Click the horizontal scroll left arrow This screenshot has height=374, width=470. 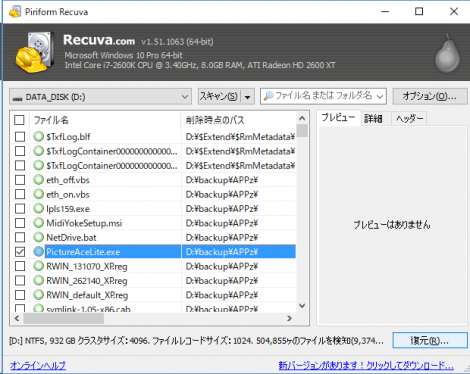click(x=17, y=318)
